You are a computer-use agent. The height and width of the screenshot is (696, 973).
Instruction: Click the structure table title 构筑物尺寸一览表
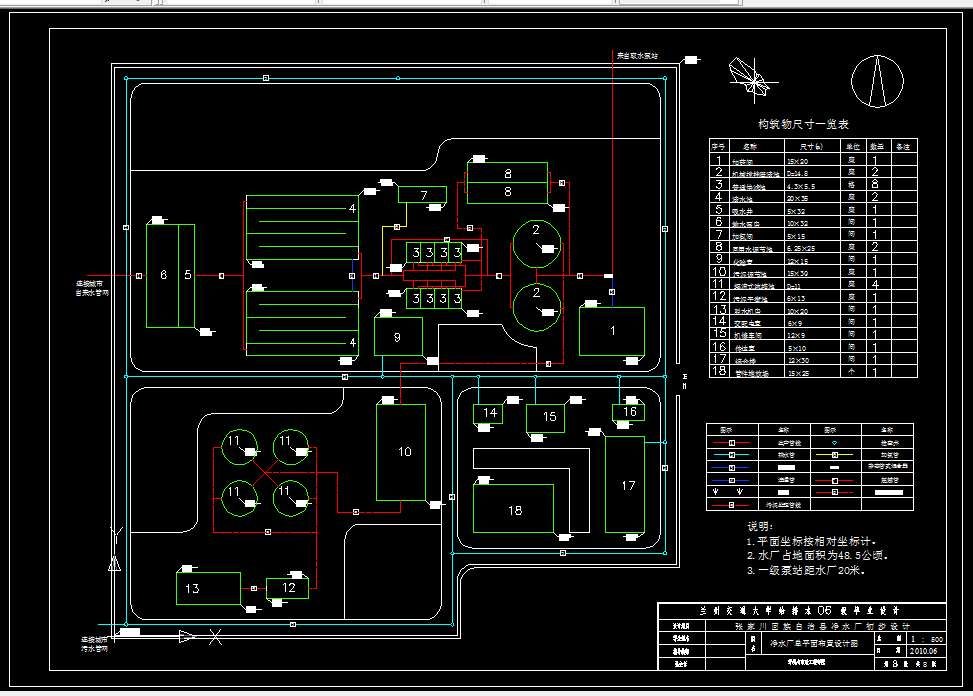(x=803, y=124)
